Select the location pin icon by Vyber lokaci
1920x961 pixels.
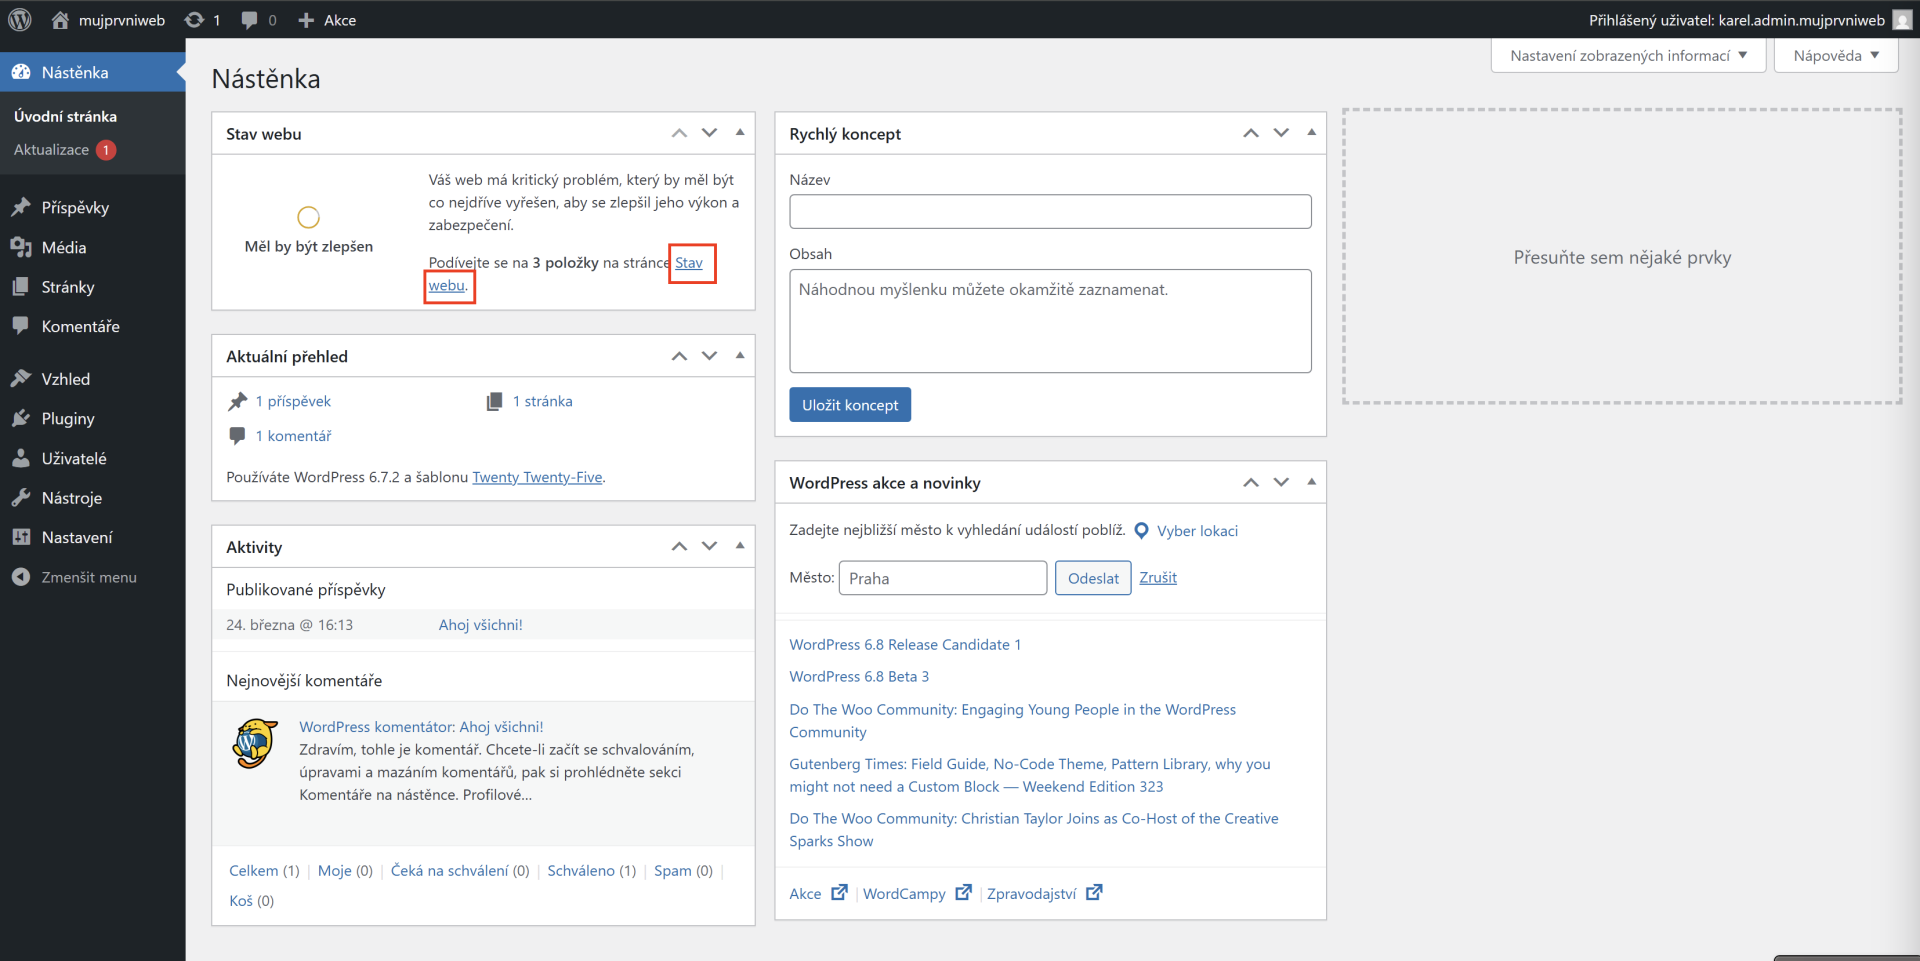[x=1141, y=531]
